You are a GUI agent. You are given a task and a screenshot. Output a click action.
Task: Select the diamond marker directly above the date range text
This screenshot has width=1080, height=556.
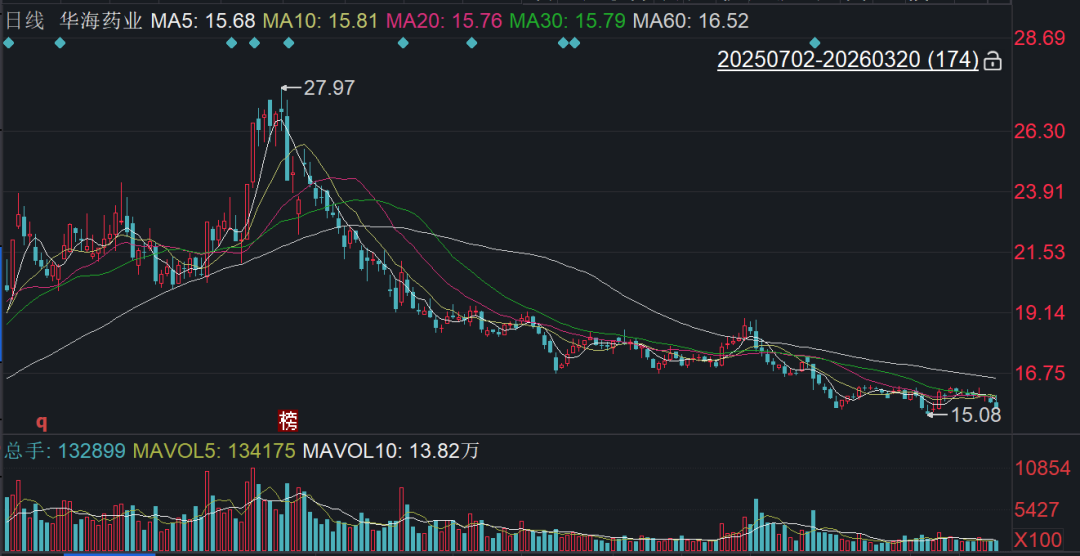click(x=816, y=43)
